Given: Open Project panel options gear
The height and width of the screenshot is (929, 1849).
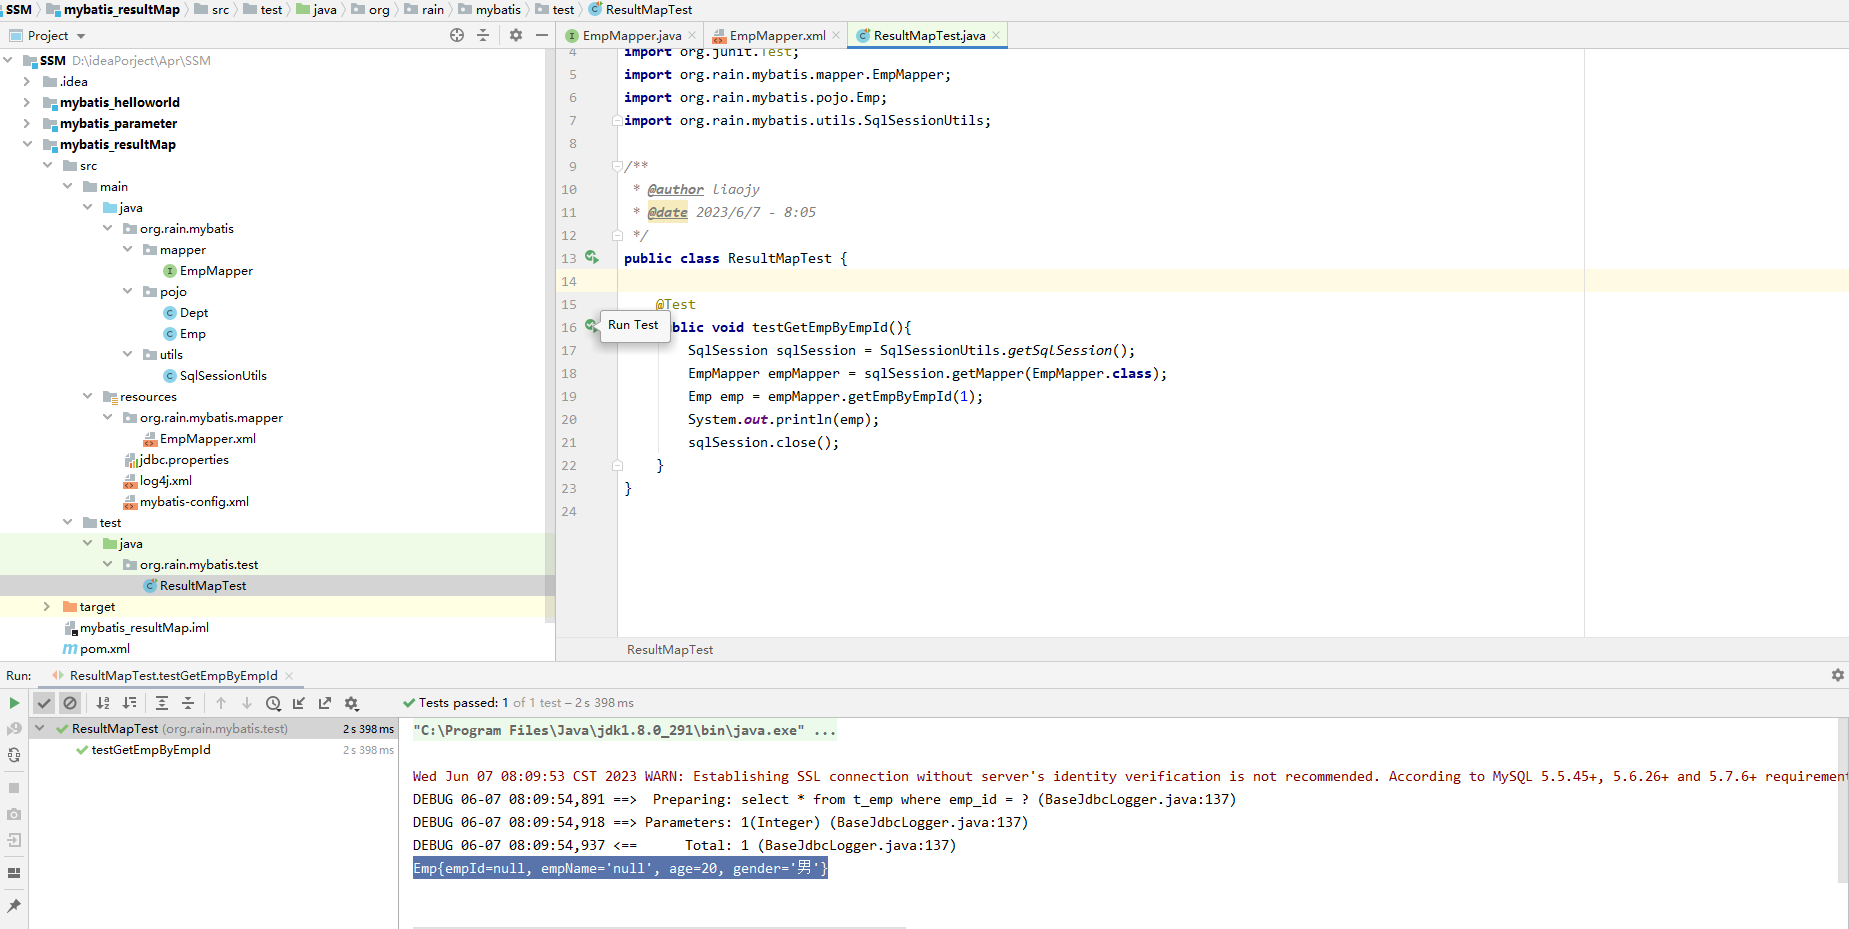Looking at the screenshot, I should tap(516, 35).
